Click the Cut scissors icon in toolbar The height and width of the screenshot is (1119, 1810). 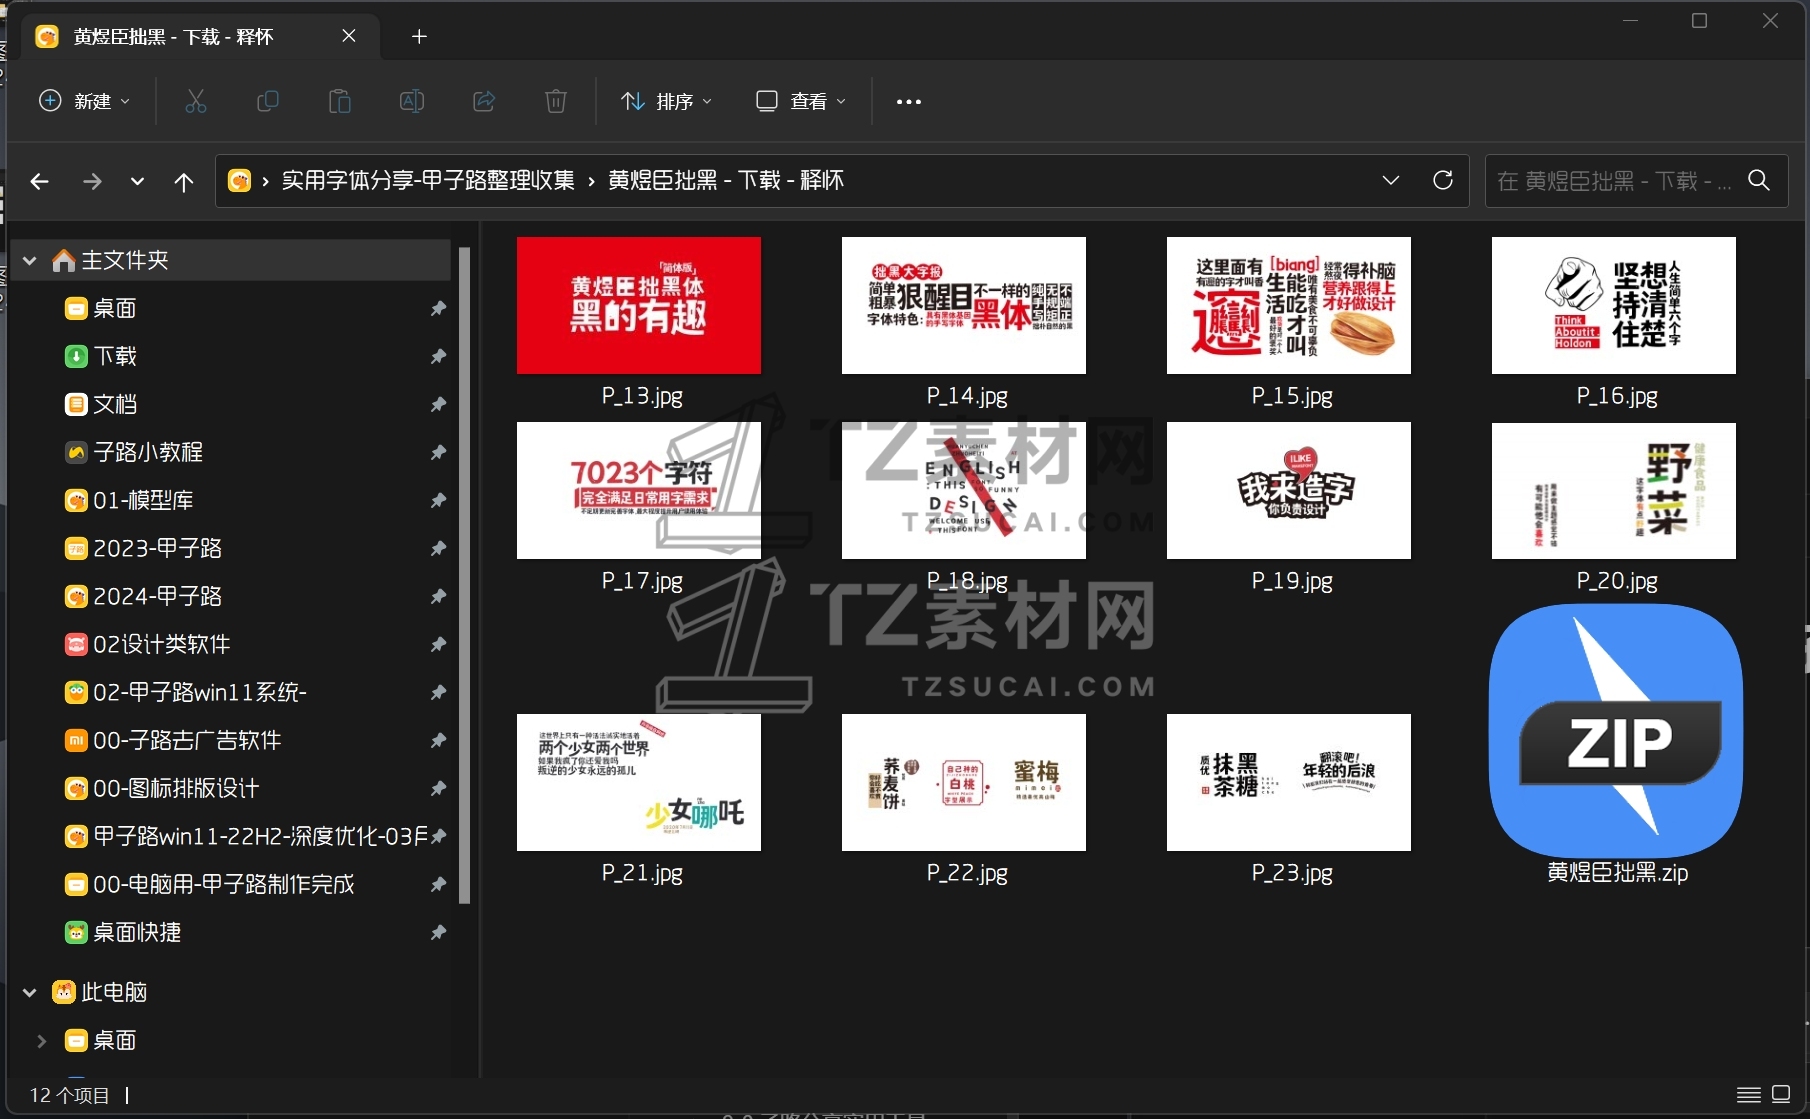196,101
